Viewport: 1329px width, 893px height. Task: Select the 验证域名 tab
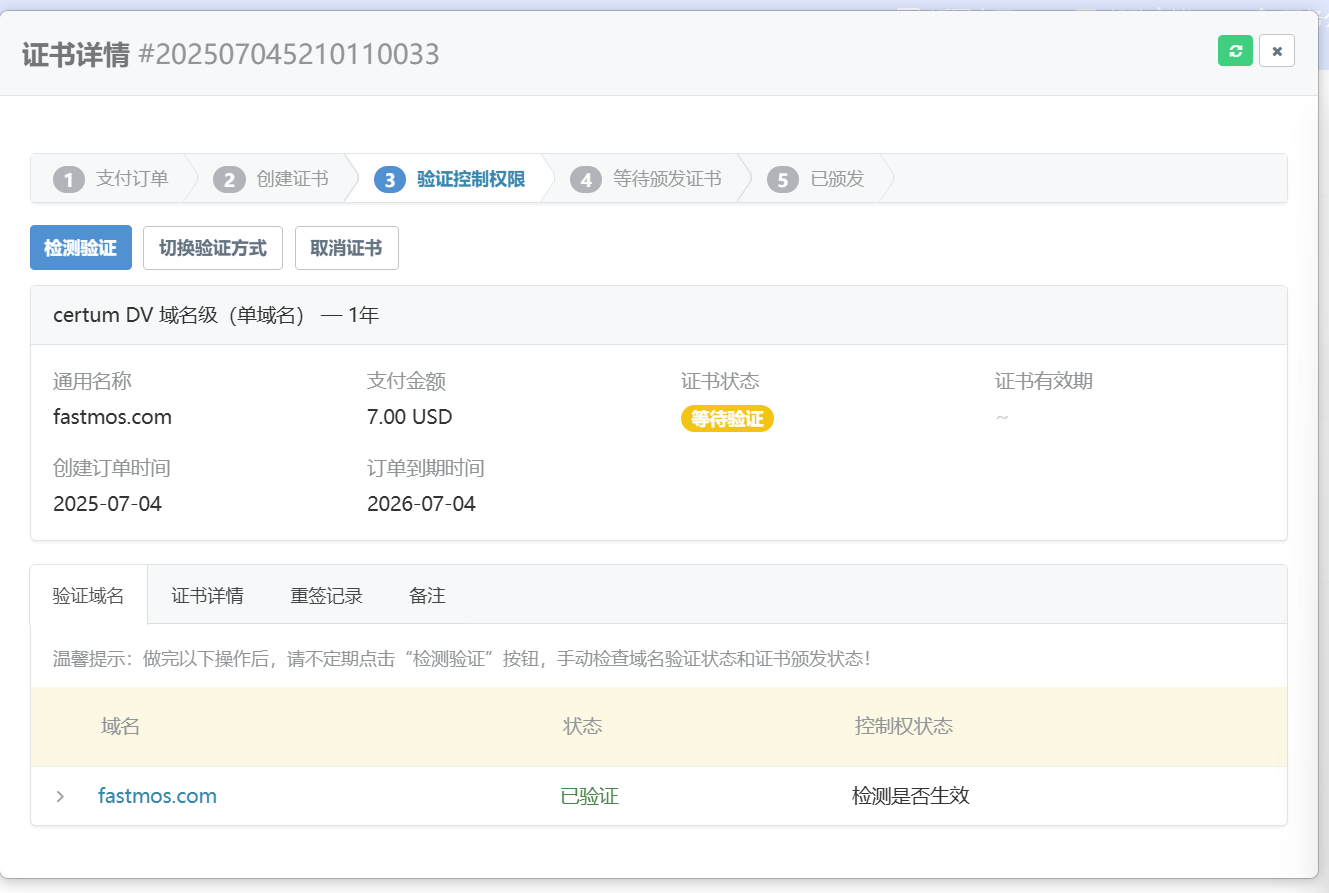pos(89,595)
